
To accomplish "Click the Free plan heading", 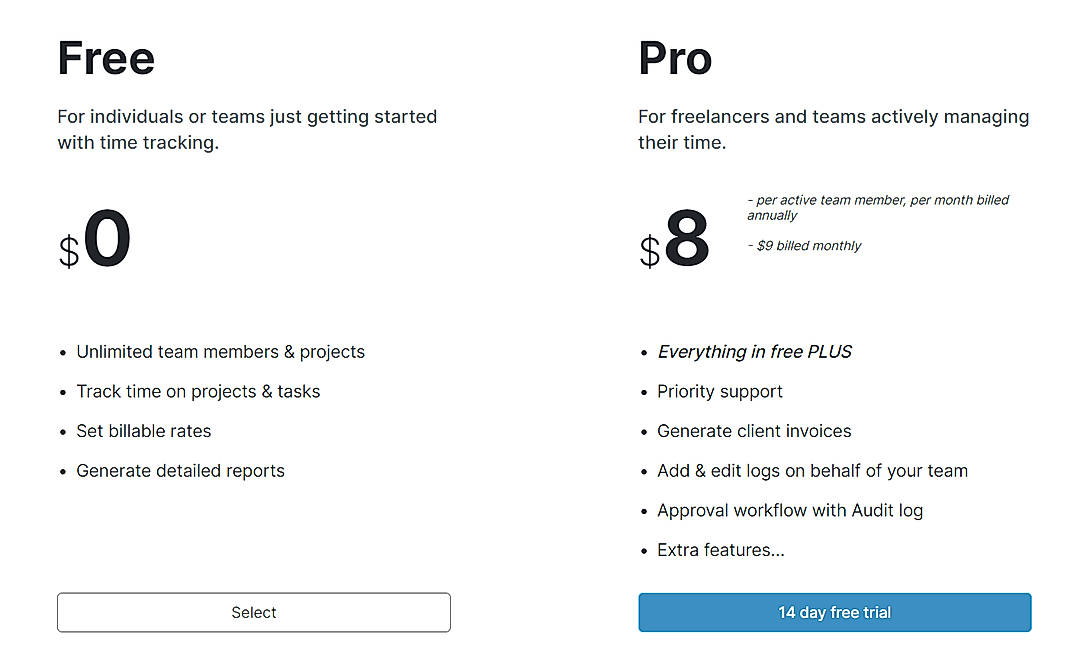I will pos(106,58).
